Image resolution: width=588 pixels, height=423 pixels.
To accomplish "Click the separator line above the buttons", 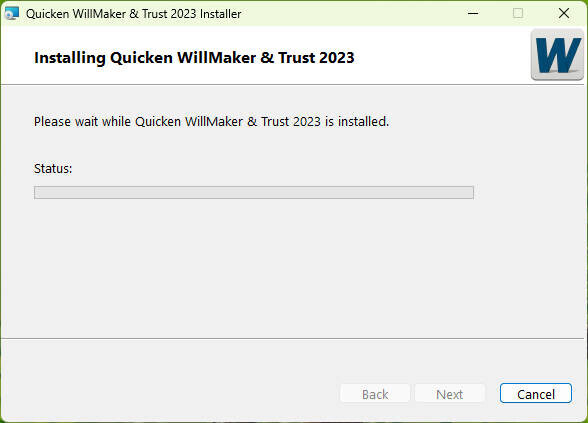I will 292,338.
